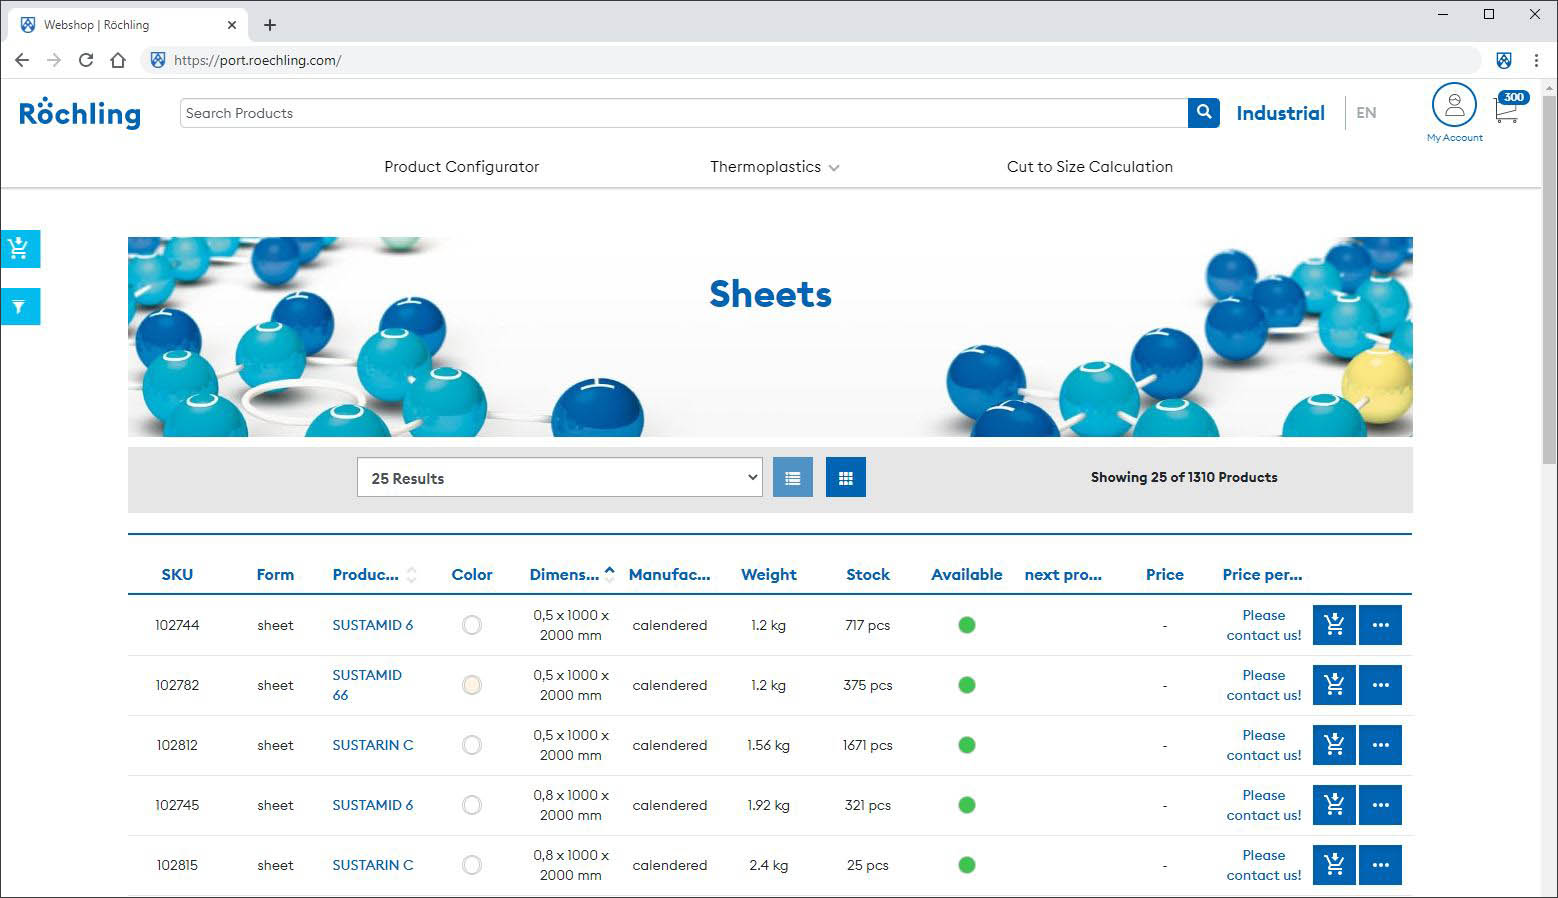
Task: Open browser three-dot menu
Action: pos(1536,60)
